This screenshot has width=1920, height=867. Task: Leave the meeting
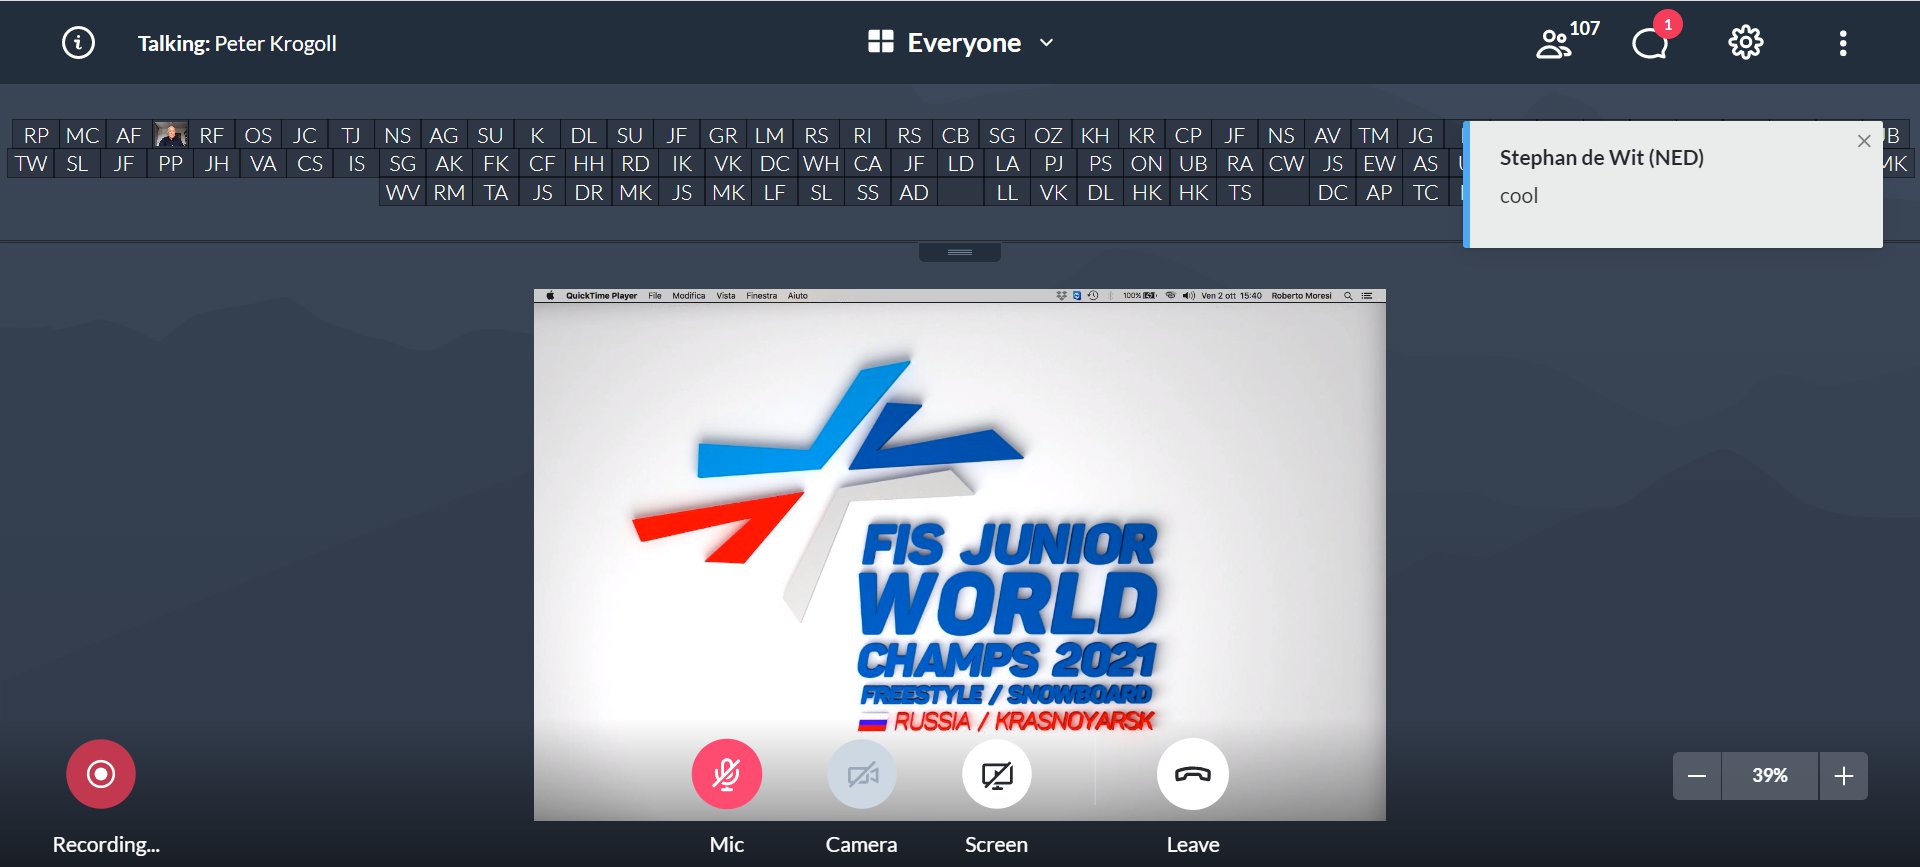[1193, 774]
